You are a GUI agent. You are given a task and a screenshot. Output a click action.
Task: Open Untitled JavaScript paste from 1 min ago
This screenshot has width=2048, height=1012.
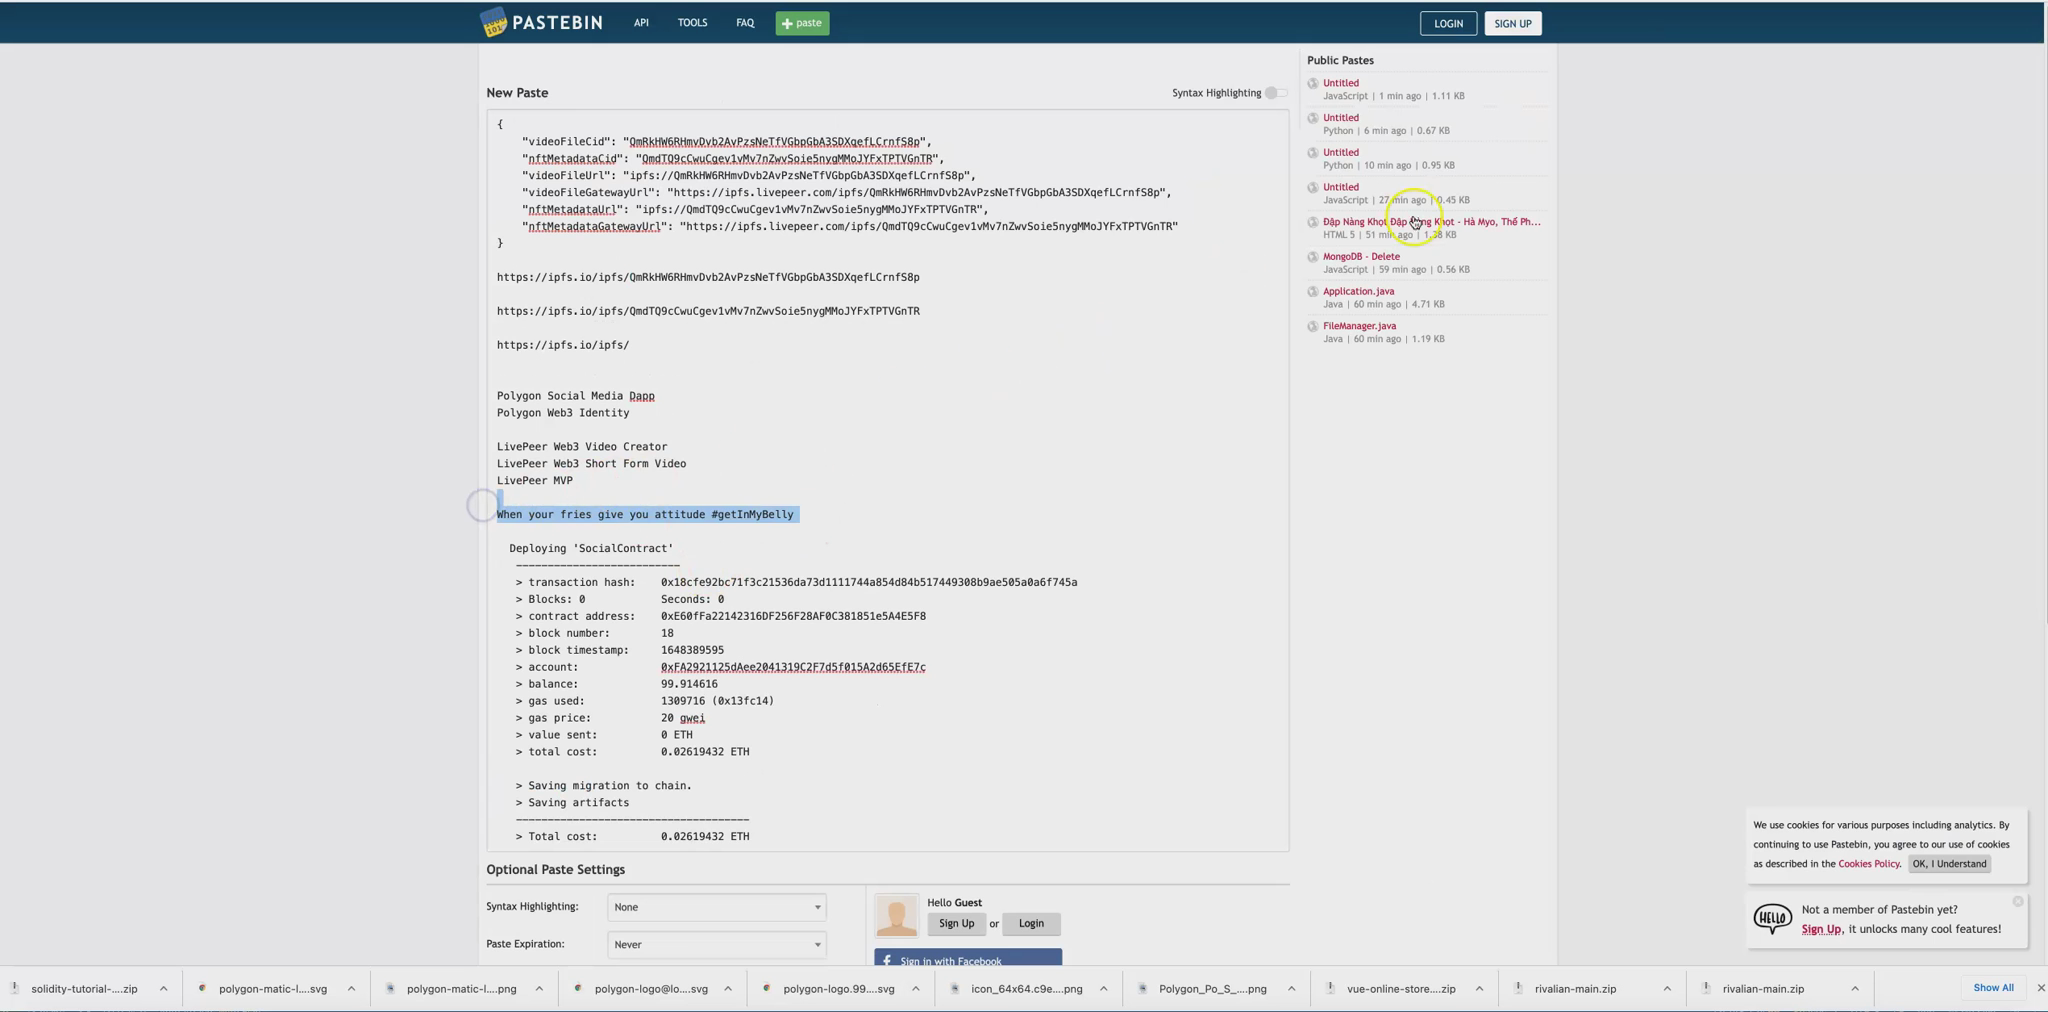1341,83
